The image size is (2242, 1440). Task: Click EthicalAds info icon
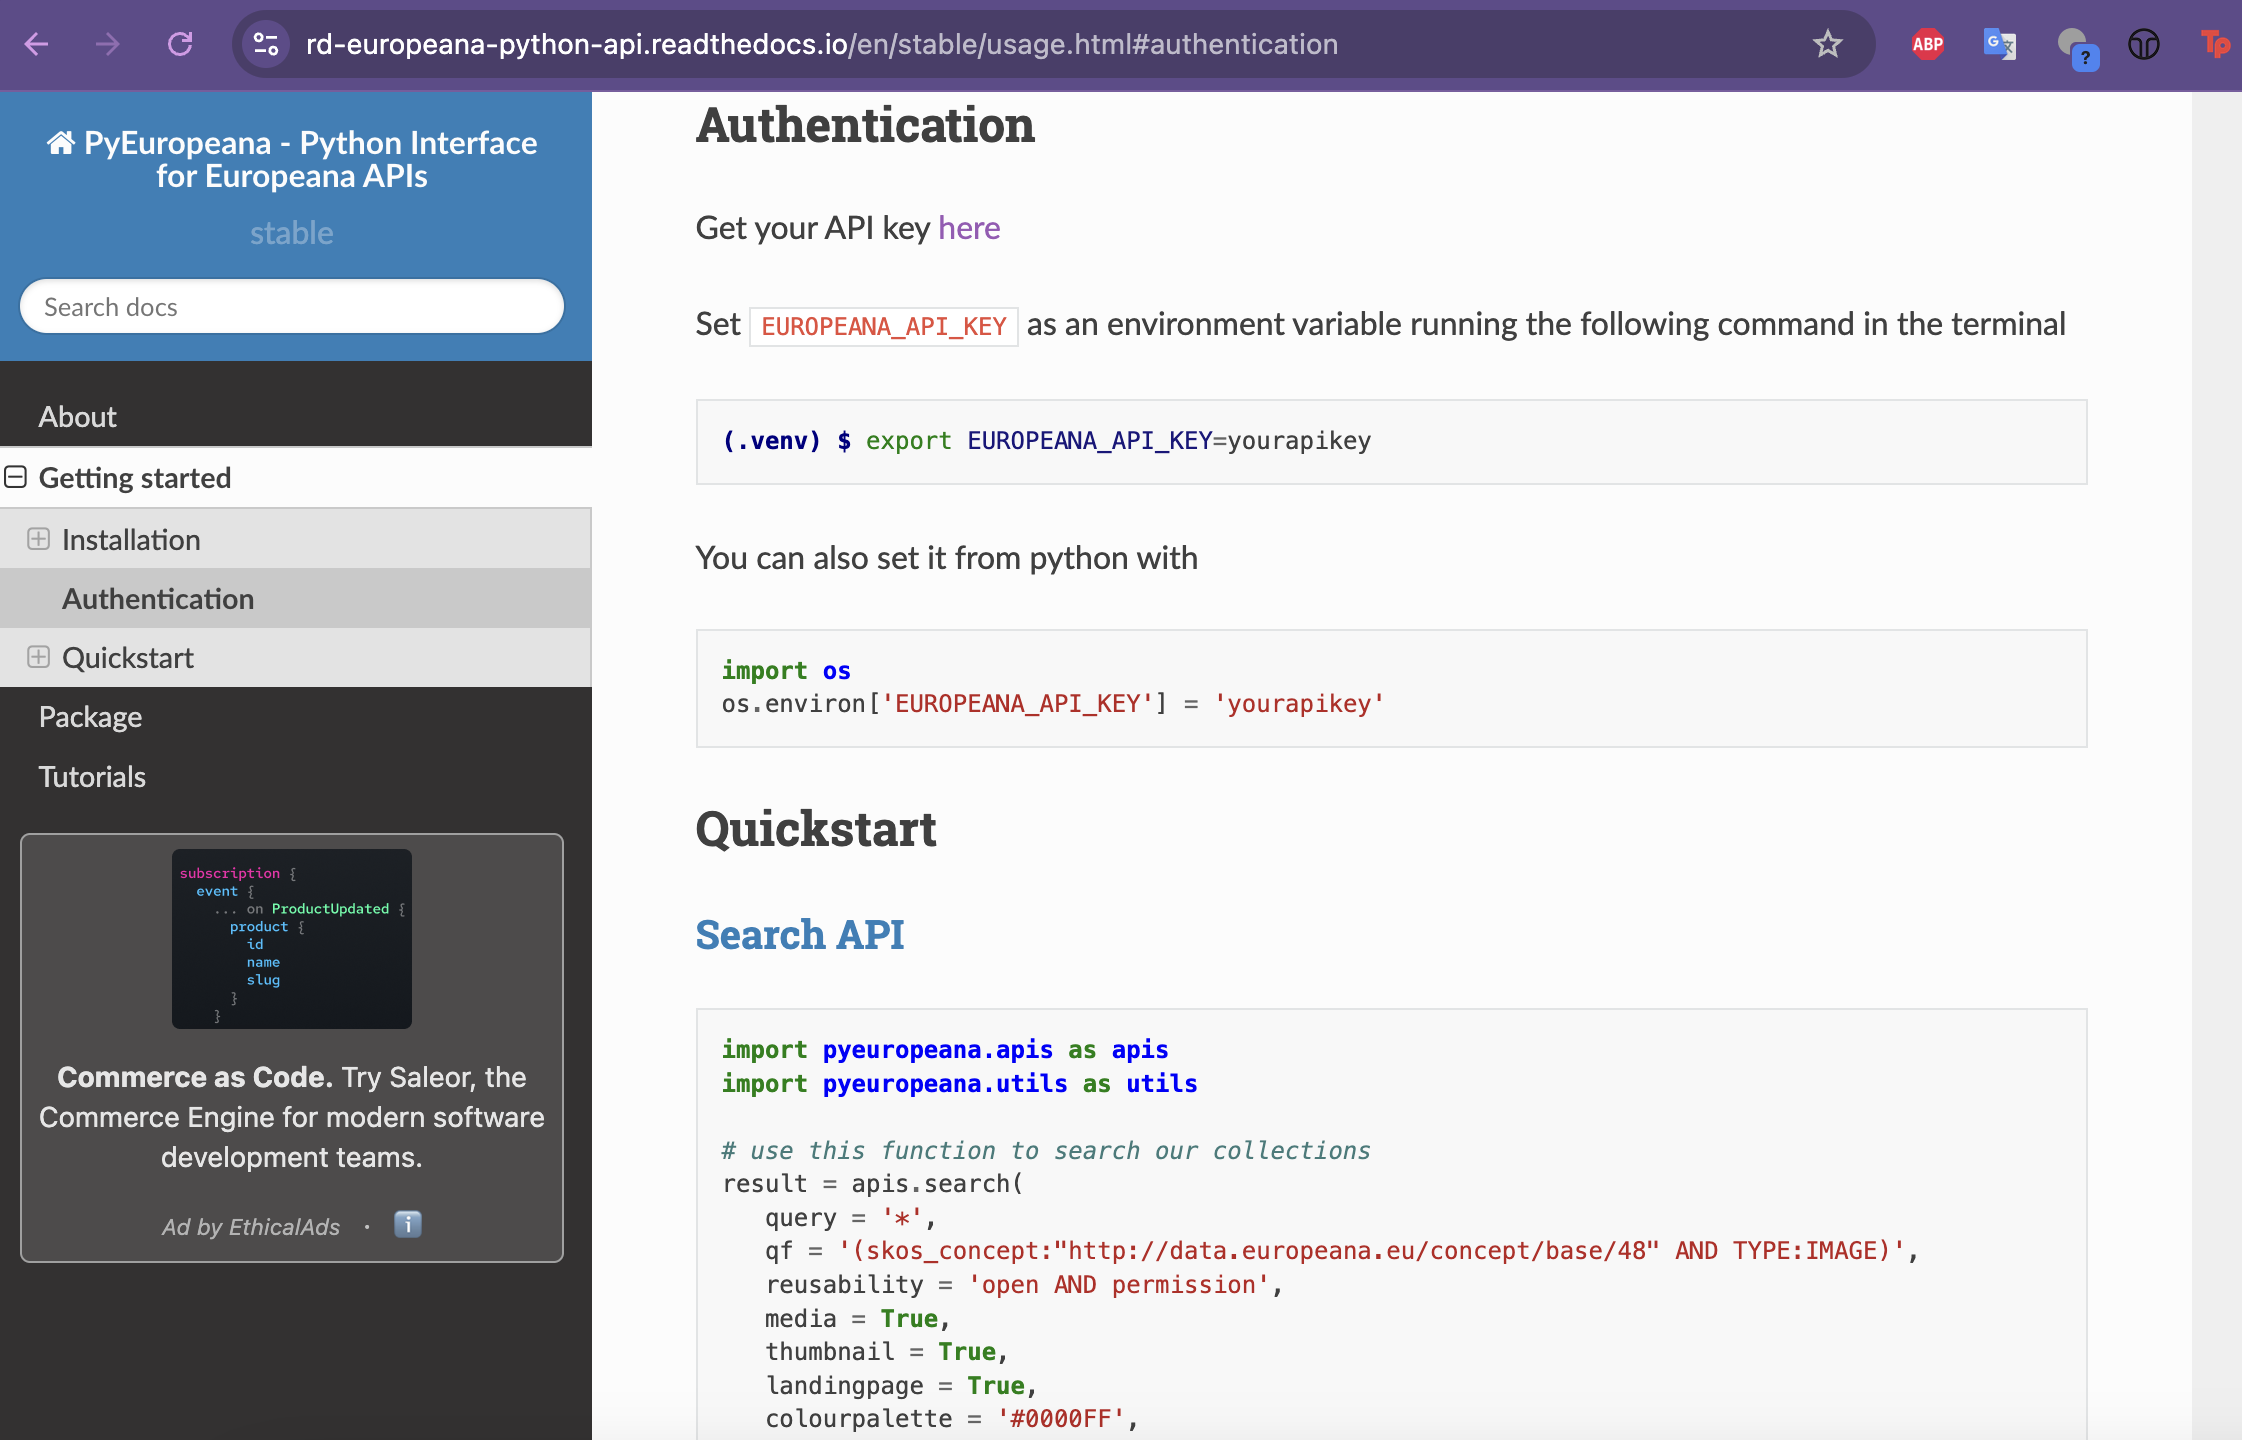point(408,1224)
